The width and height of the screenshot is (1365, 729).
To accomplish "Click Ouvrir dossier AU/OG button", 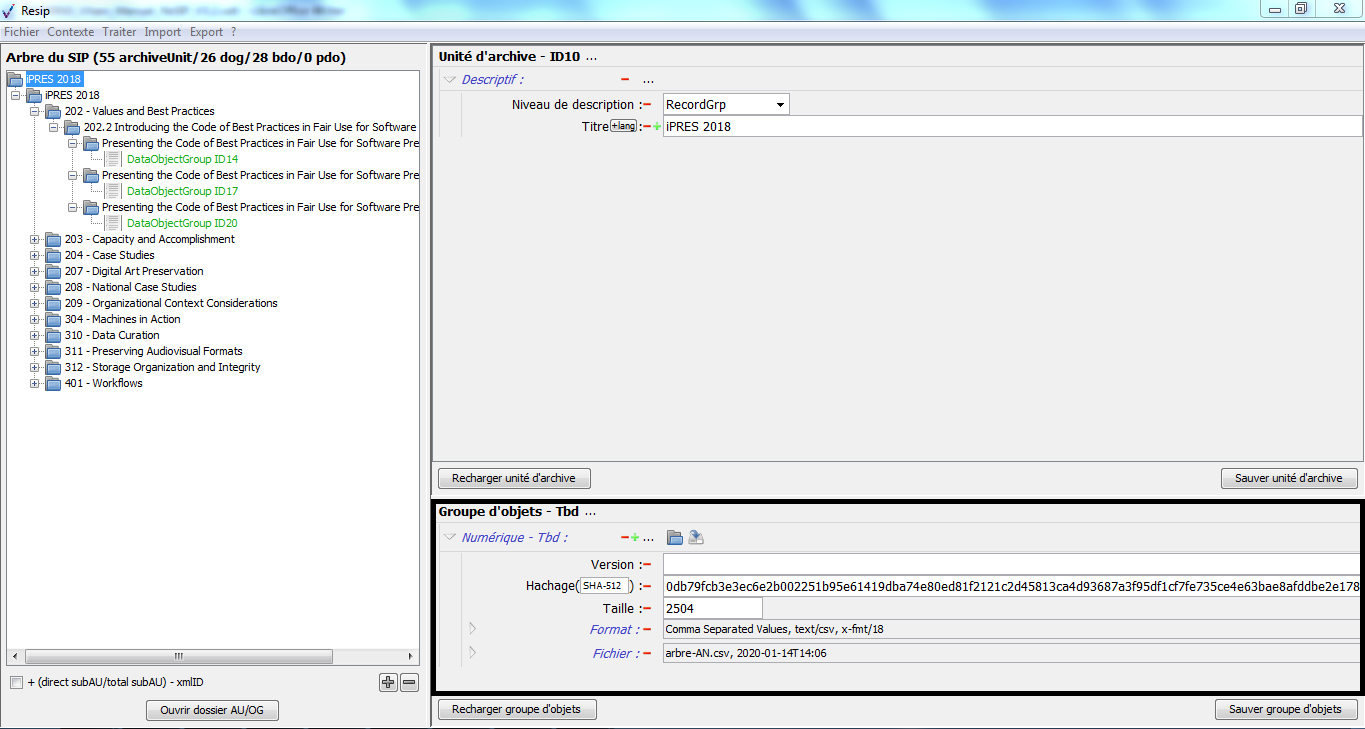I will point(212,711).
